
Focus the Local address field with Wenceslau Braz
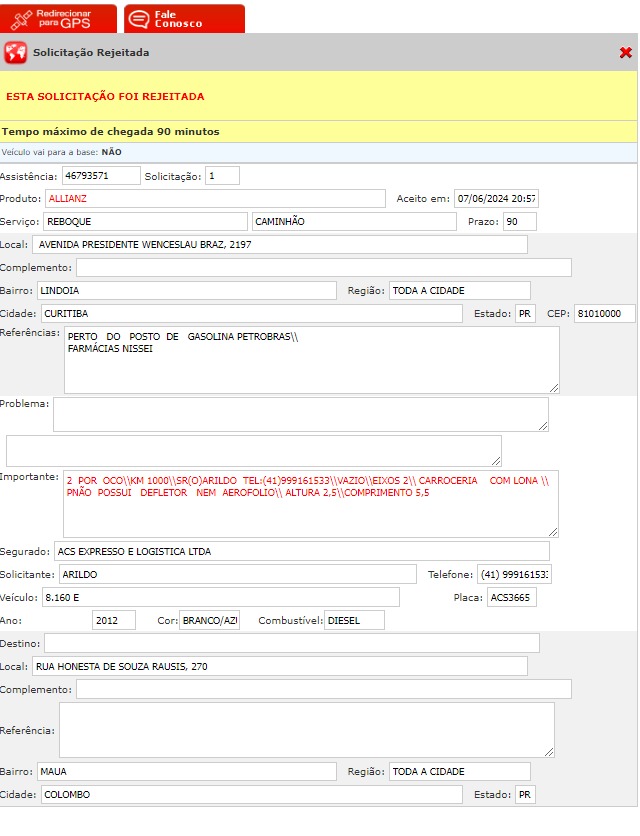click(x=279, y=245)
